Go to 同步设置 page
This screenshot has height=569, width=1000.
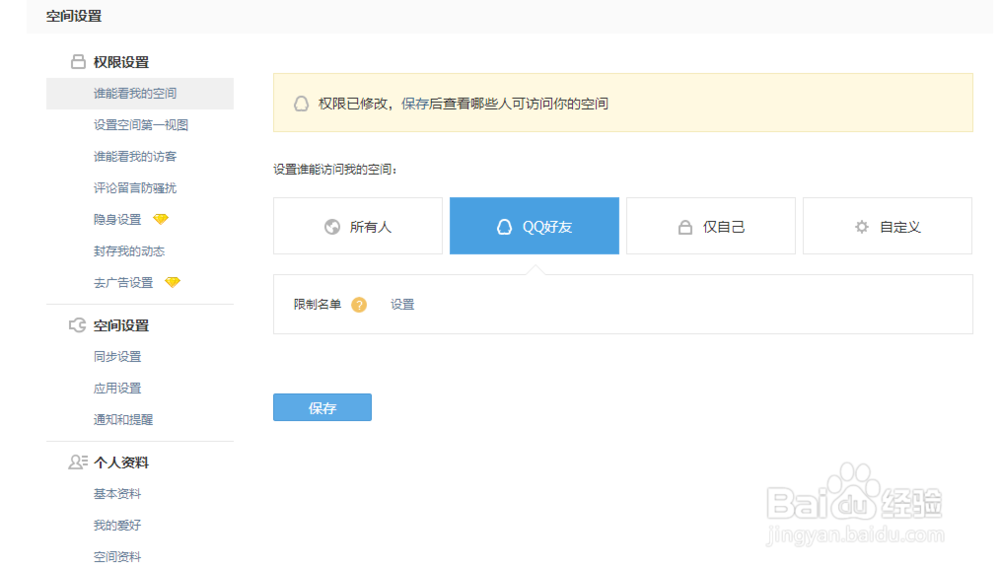click(x=117, y=357)
